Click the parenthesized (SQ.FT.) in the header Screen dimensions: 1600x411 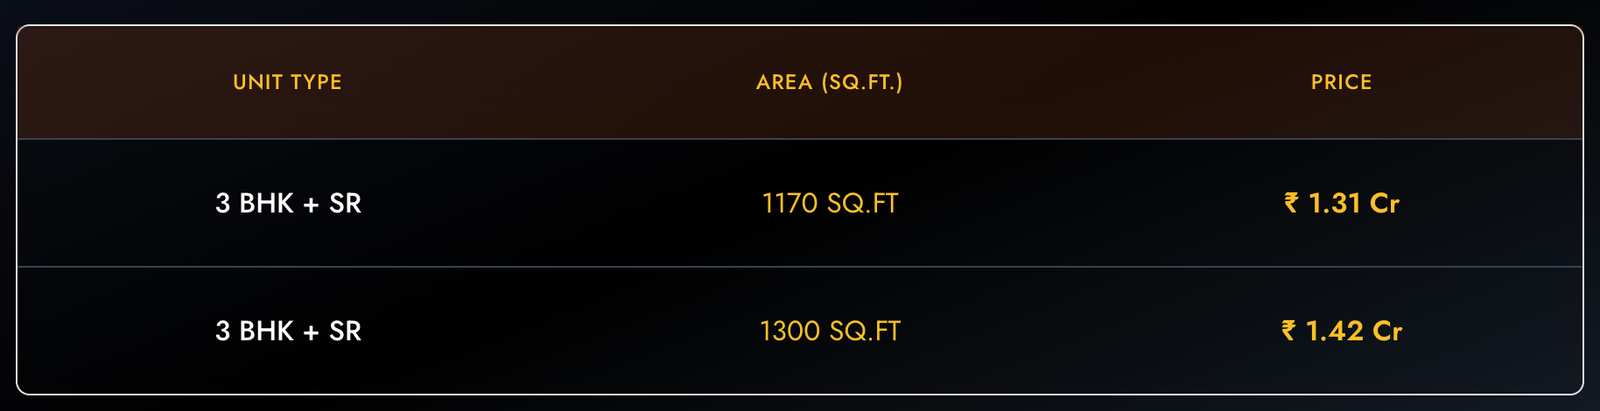pos(862,82)
